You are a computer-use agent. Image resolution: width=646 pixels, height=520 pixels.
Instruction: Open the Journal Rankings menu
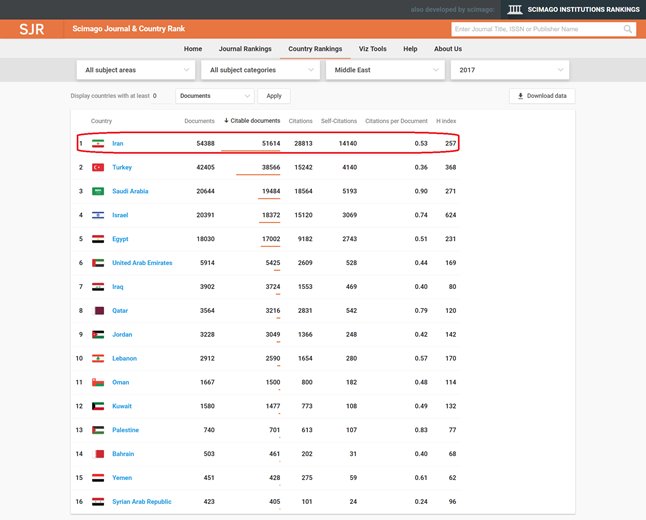pyautogui.click(x=245, y=48)
